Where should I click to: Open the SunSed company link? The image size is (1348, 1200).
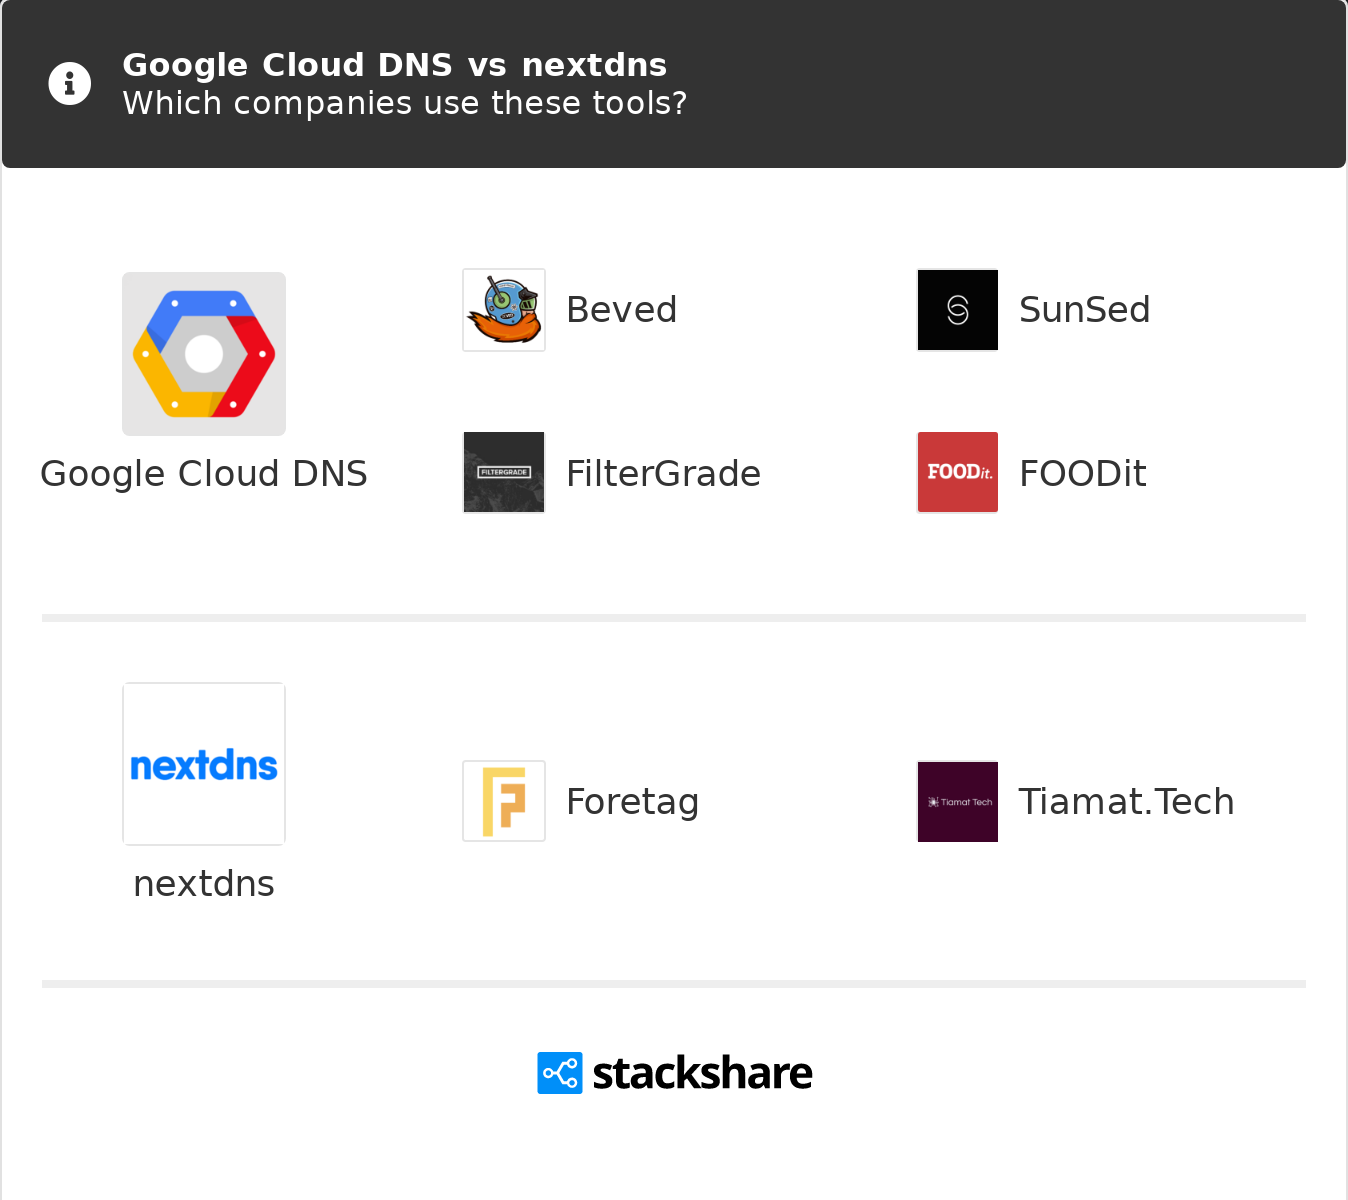pyautogui.click(x=1084, y=310)
